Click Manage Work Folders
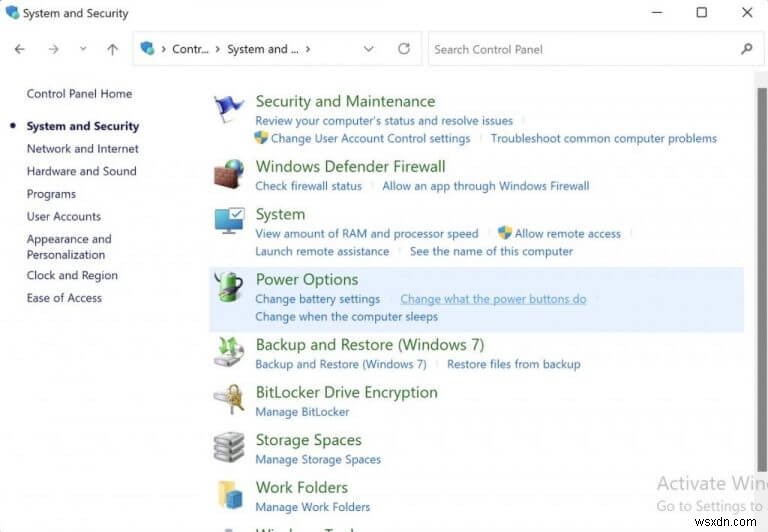 (312, 507)
